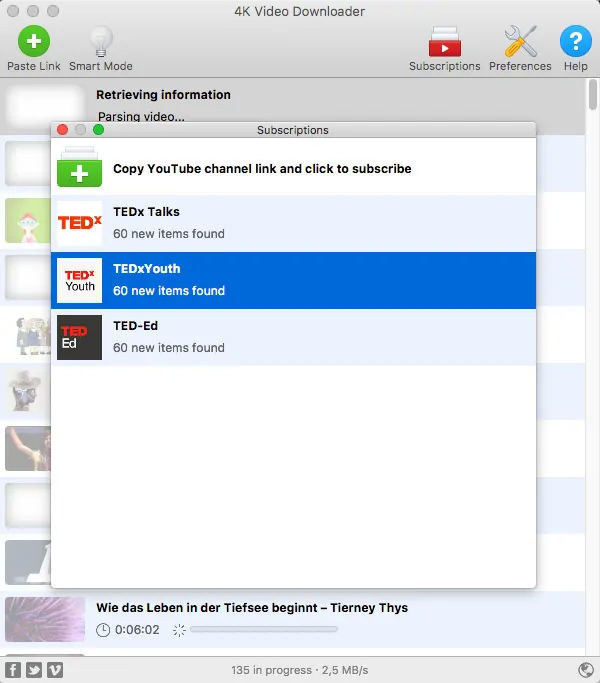Toggle the Smart Mode lightbulb
The height and width of the screenshot is (683, 600).
pos(101,41)
